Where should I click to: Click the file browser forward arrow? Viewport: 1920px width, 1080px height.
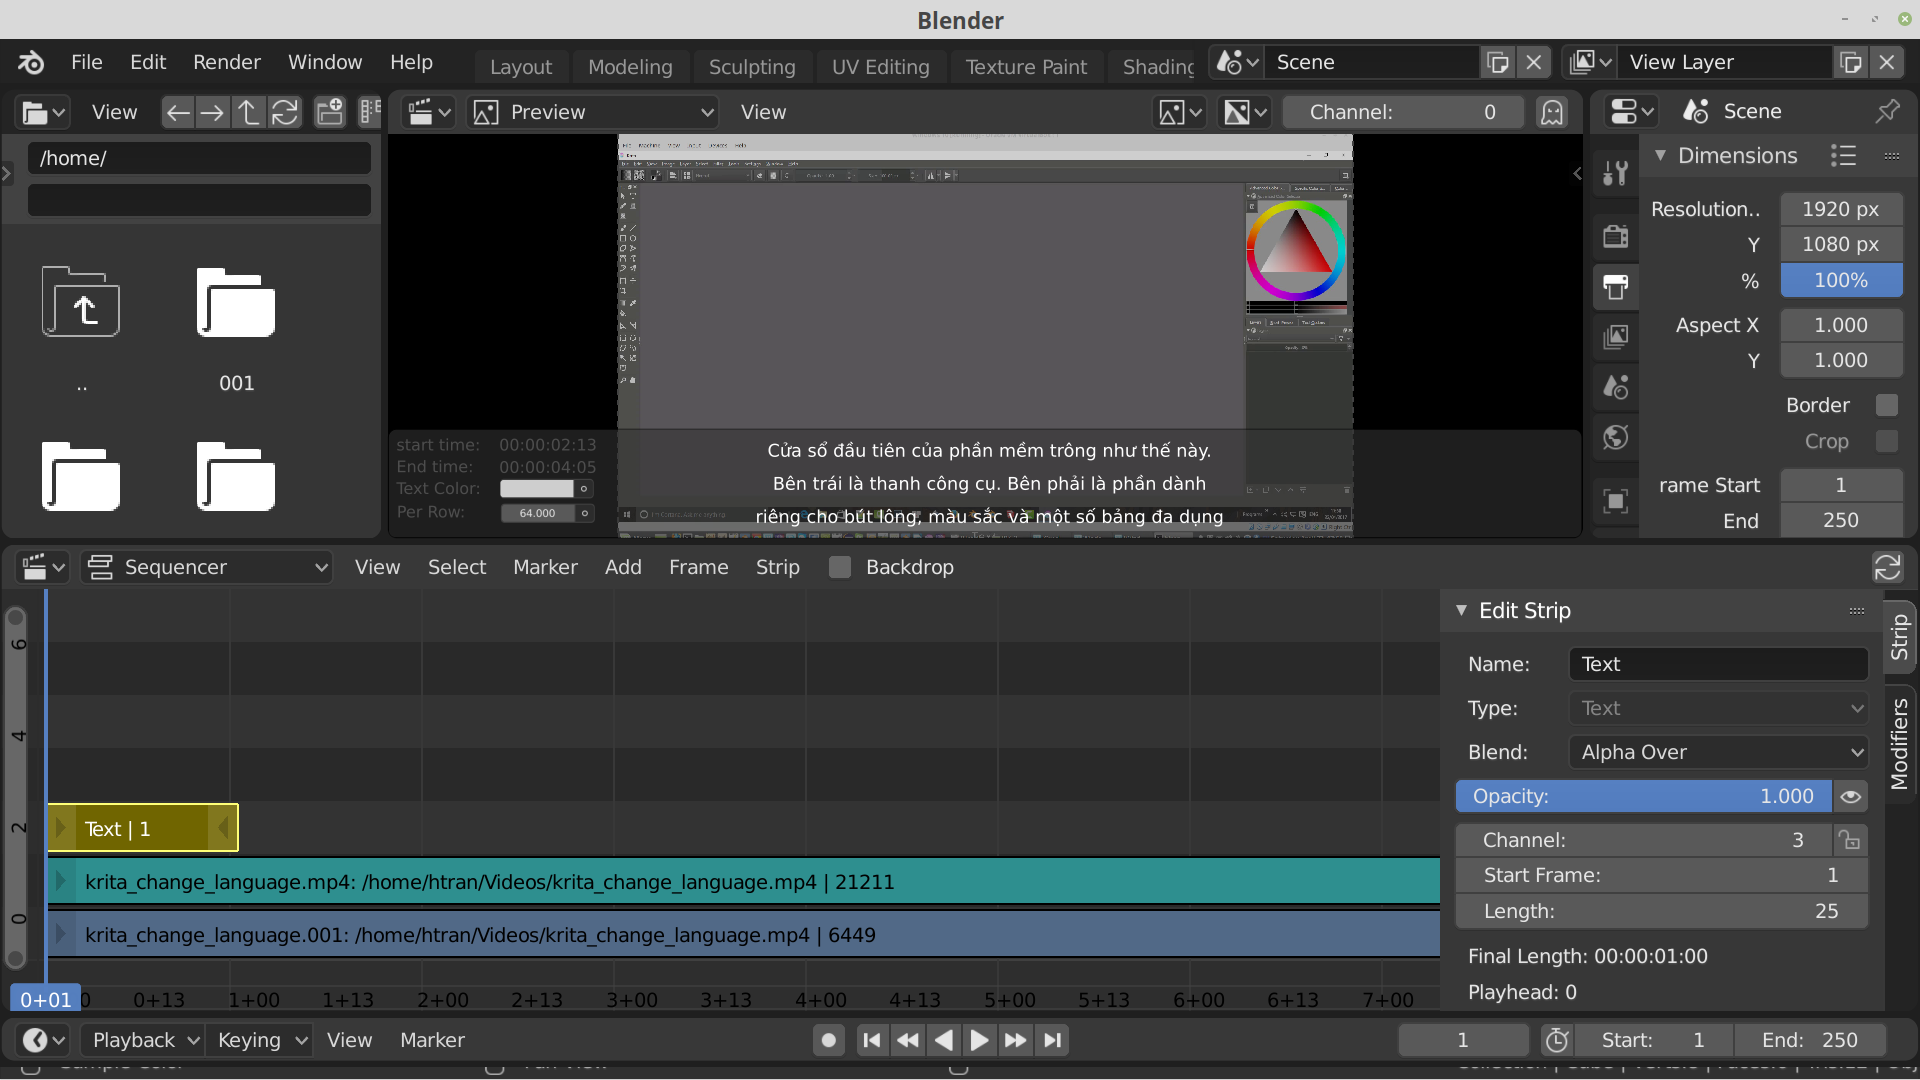(212, 112)
